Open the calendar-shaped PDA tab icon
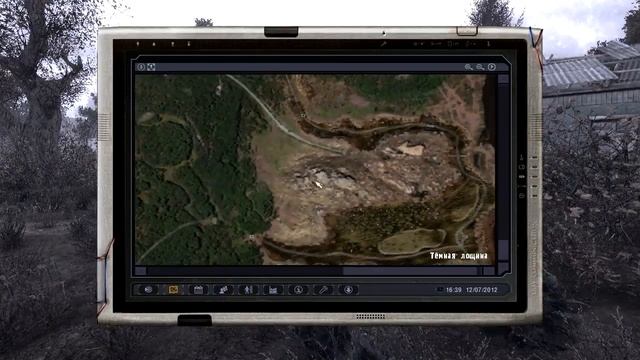Image resolution: width=640 pixels, height=360 pixels. click(x=198, y=289)
